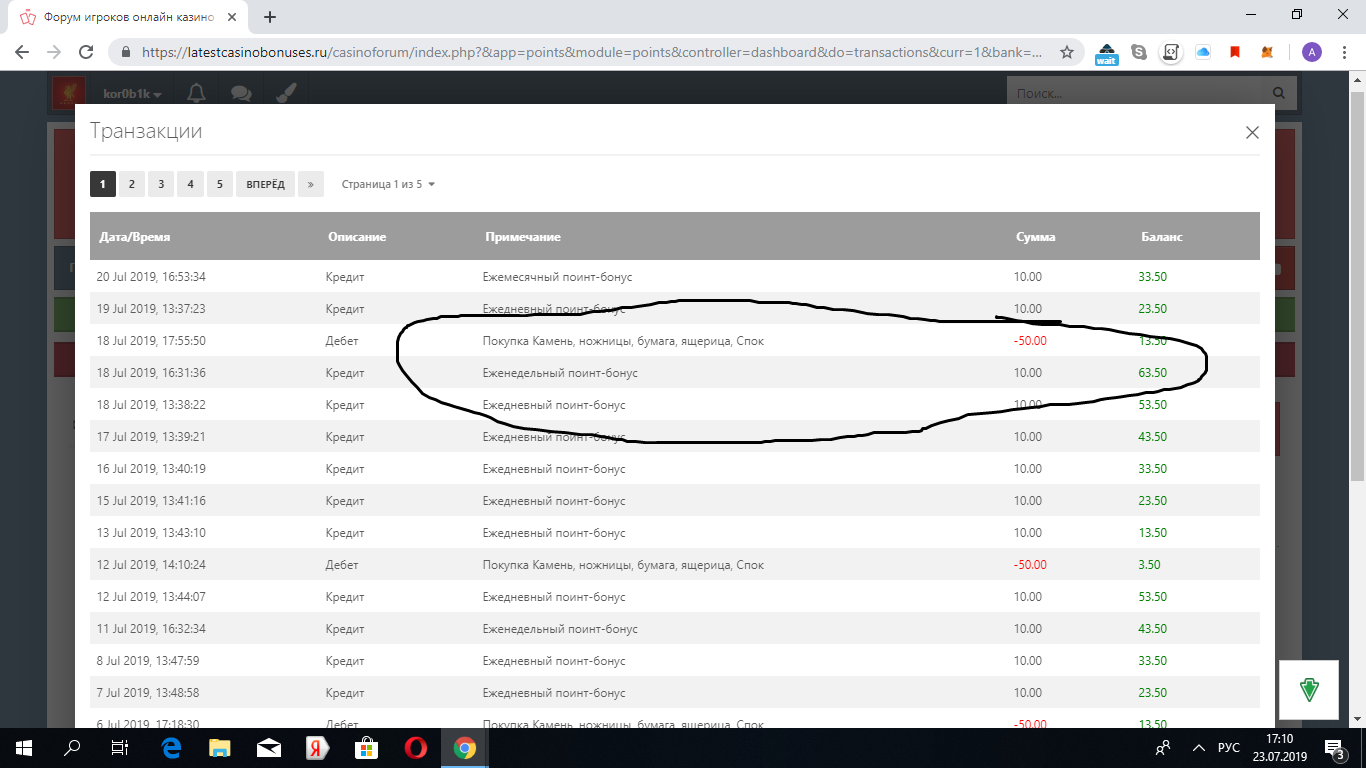The image size is (1366, 768).
Task: Click the Skype extension icon
Action: pos(1138,52)
